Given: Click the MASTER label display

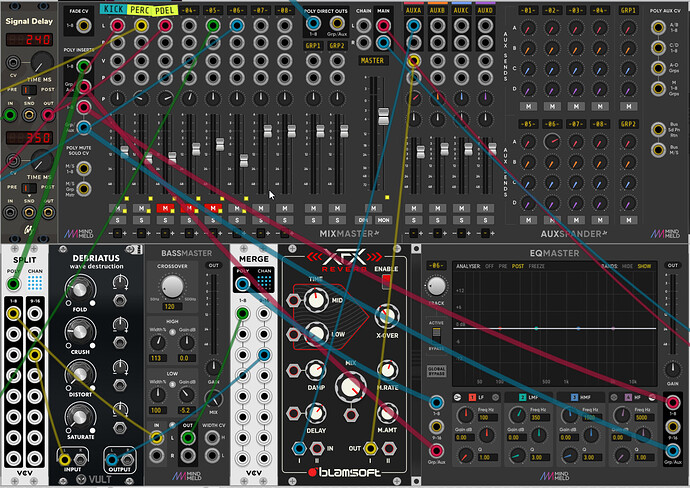Looking at the screenshot, I should pos(373,61).
